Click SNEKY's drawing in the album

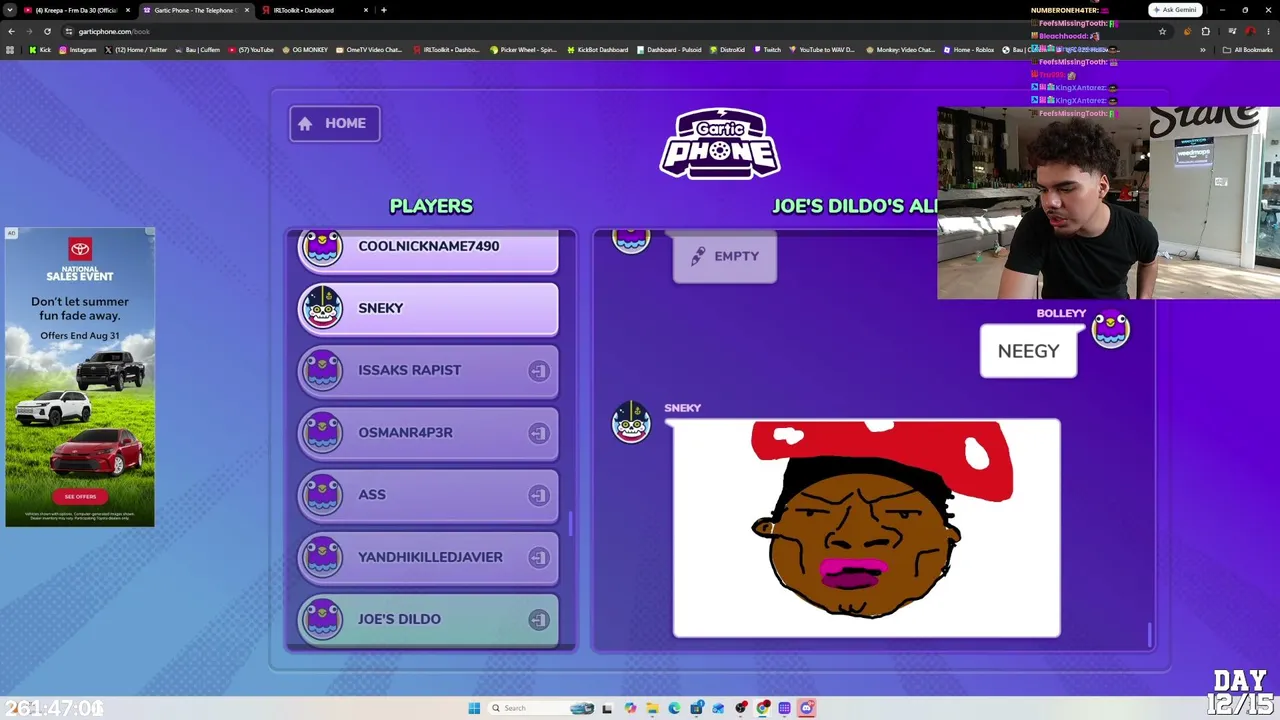pyautogui.click(x=866, y=528)
